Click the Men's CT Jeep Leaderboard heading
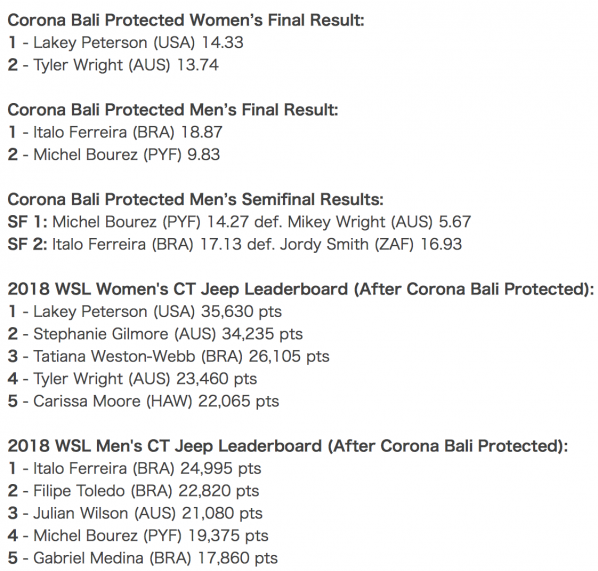Viewport: 598px width, 571px height. click(288, 446)
